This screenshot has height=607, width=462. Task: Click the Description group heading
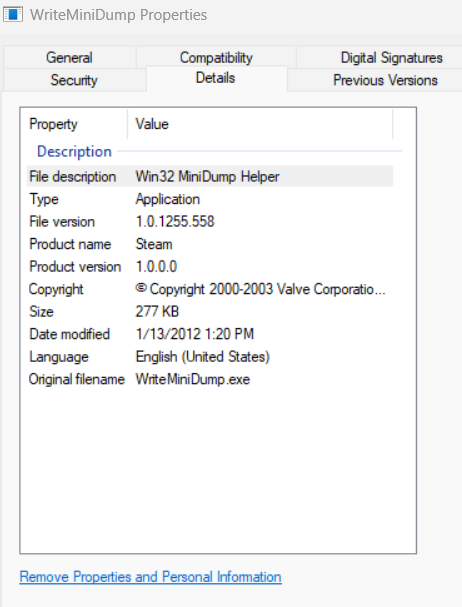pyautogui.click(x=74, y=151)
